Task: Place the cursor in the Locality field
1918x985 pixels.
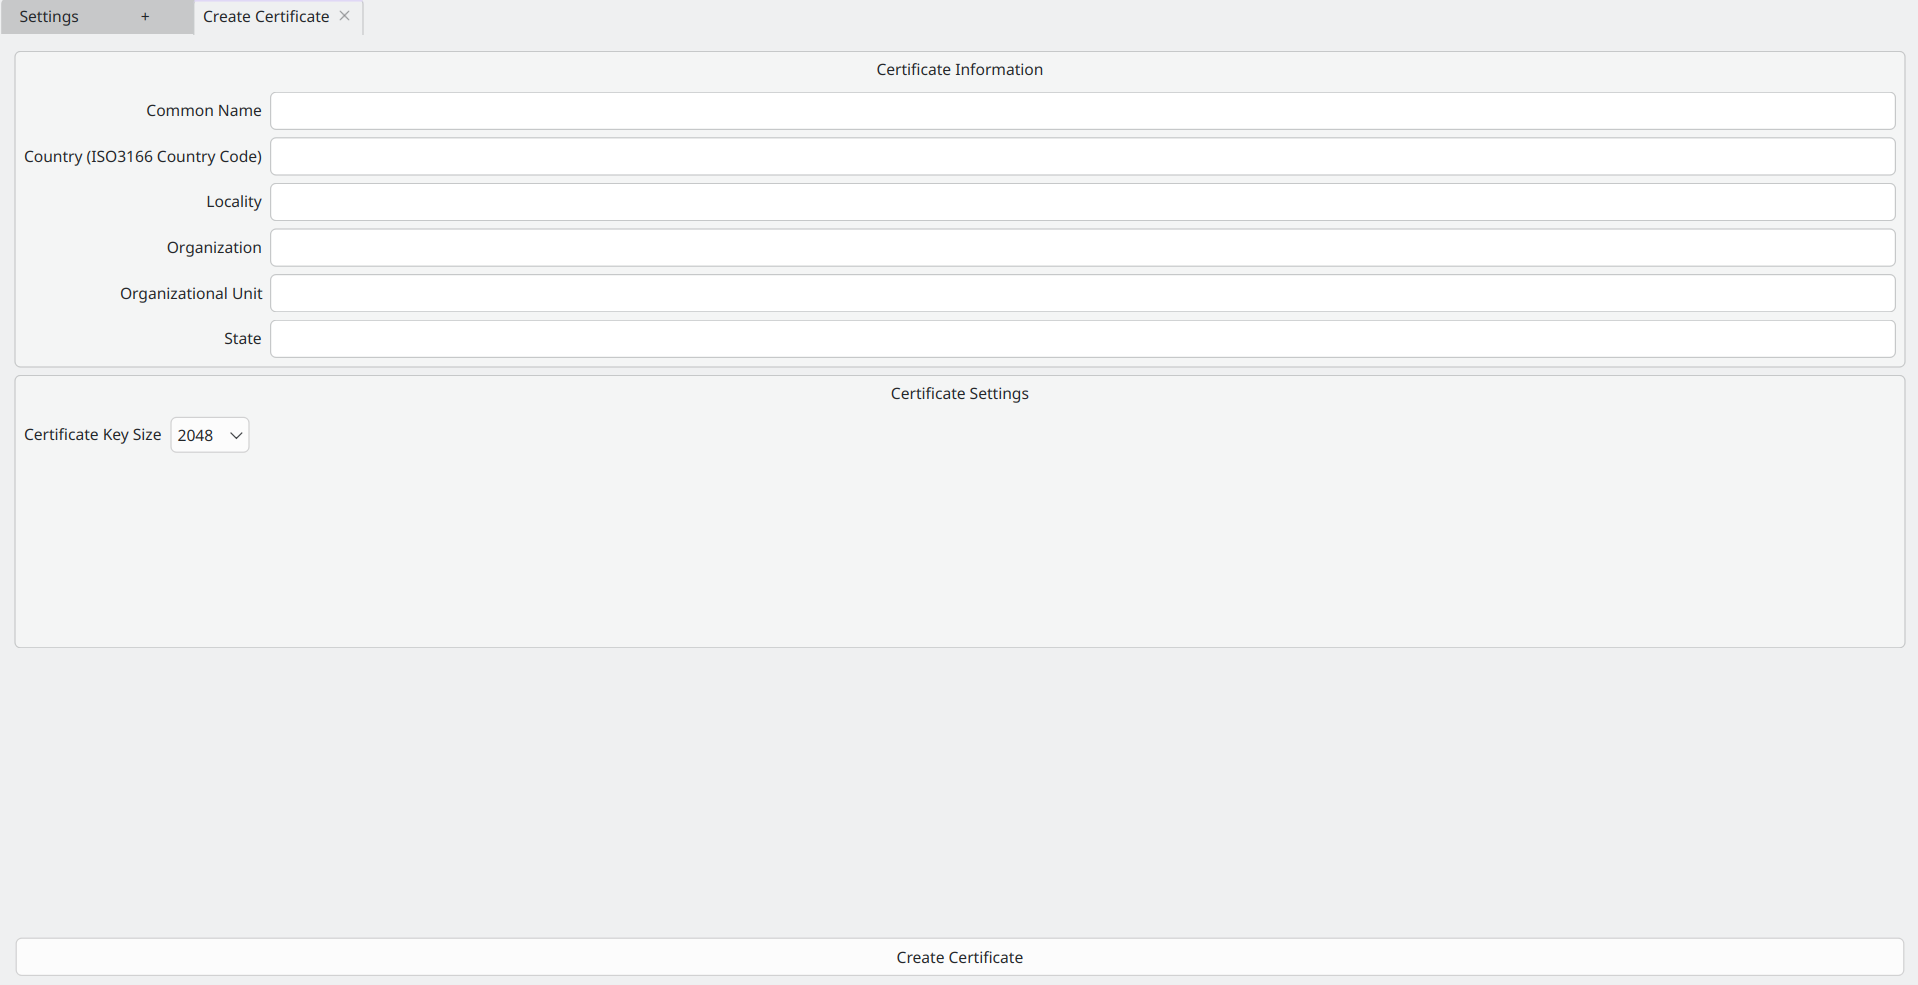Action: (1082, 202)
